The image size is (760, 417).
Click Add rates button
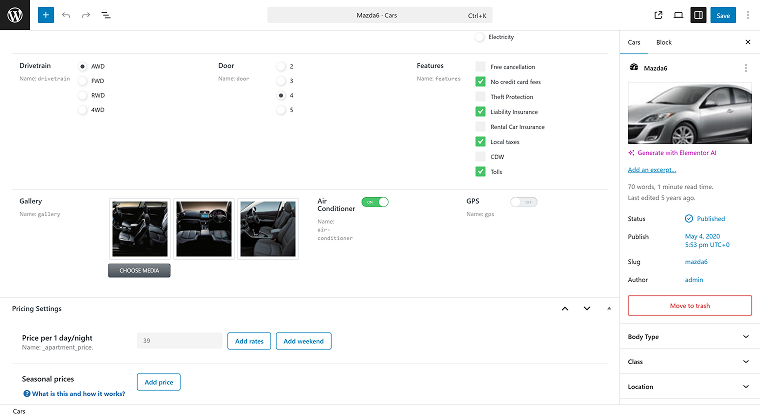pyautogui.click(x=249, y=341)
